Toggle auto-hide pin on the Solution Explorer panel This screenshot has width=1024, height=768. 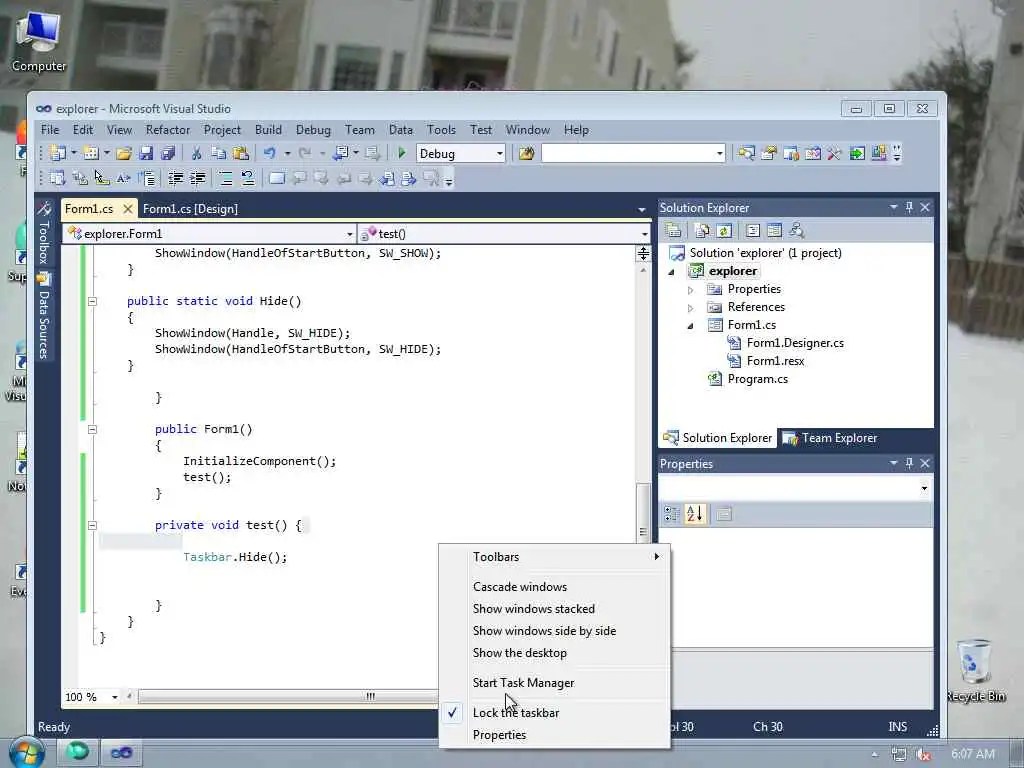[x=909, y=207]
